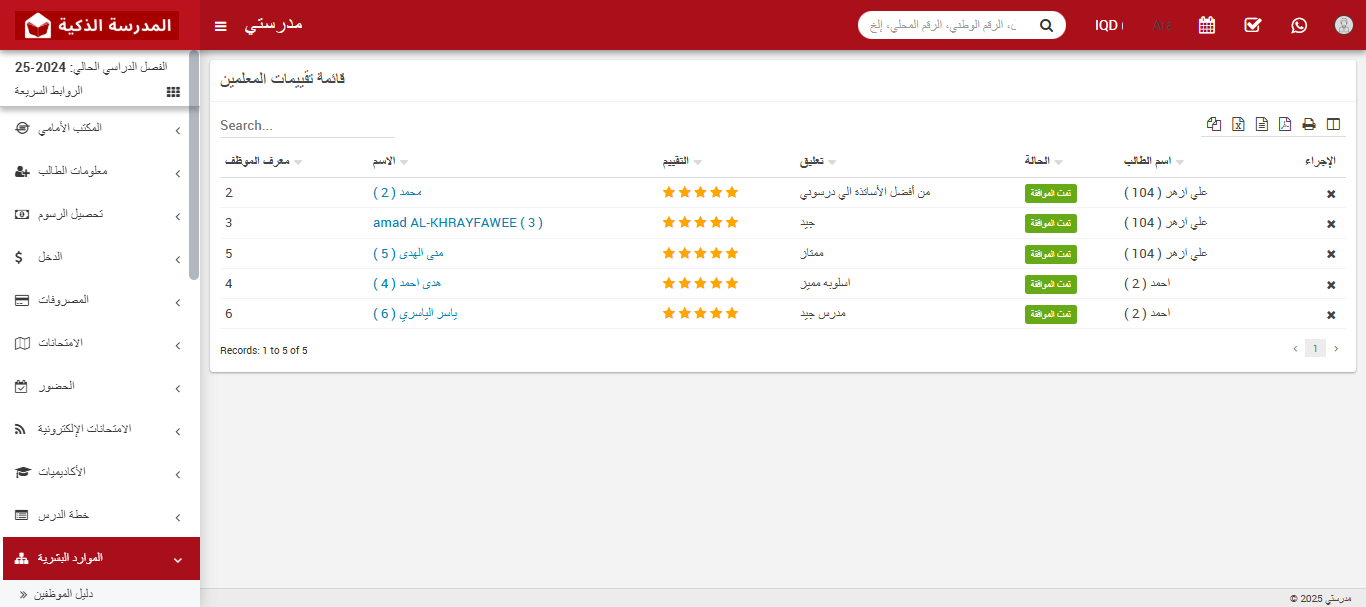1366x607 pixels.
Task: Expand the تحصيل الرسوم sidebar section
Action: [x=100, y=214]
